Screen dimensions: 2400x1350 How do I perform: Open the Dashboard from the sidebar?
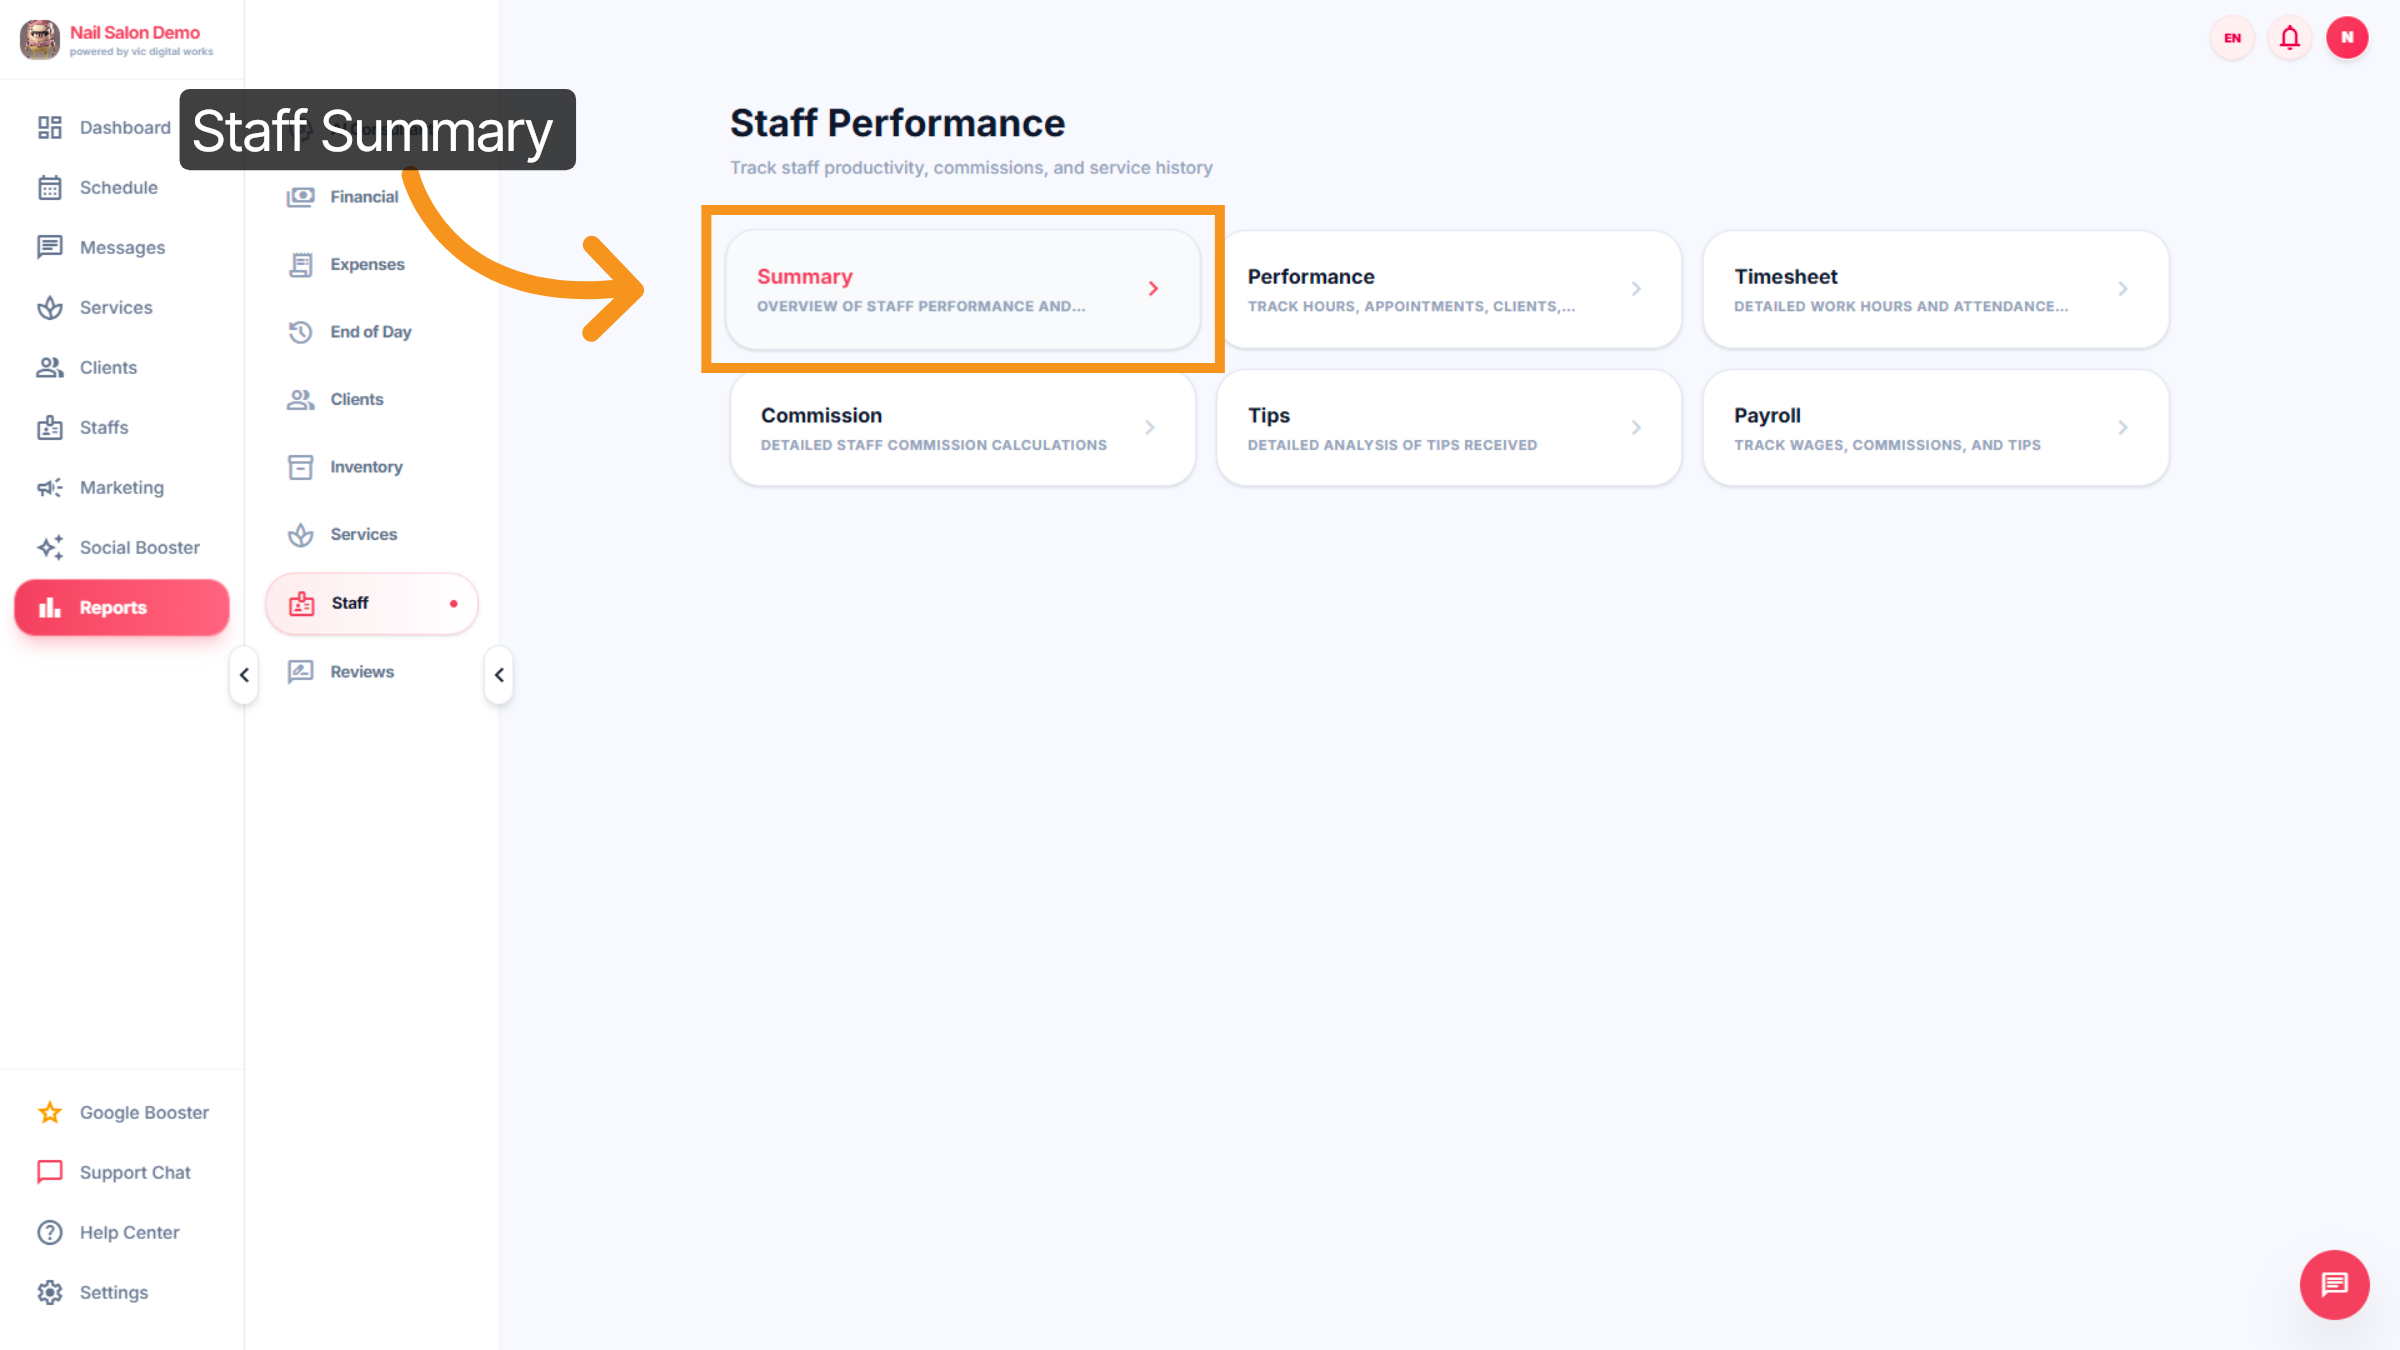[50, 127]
